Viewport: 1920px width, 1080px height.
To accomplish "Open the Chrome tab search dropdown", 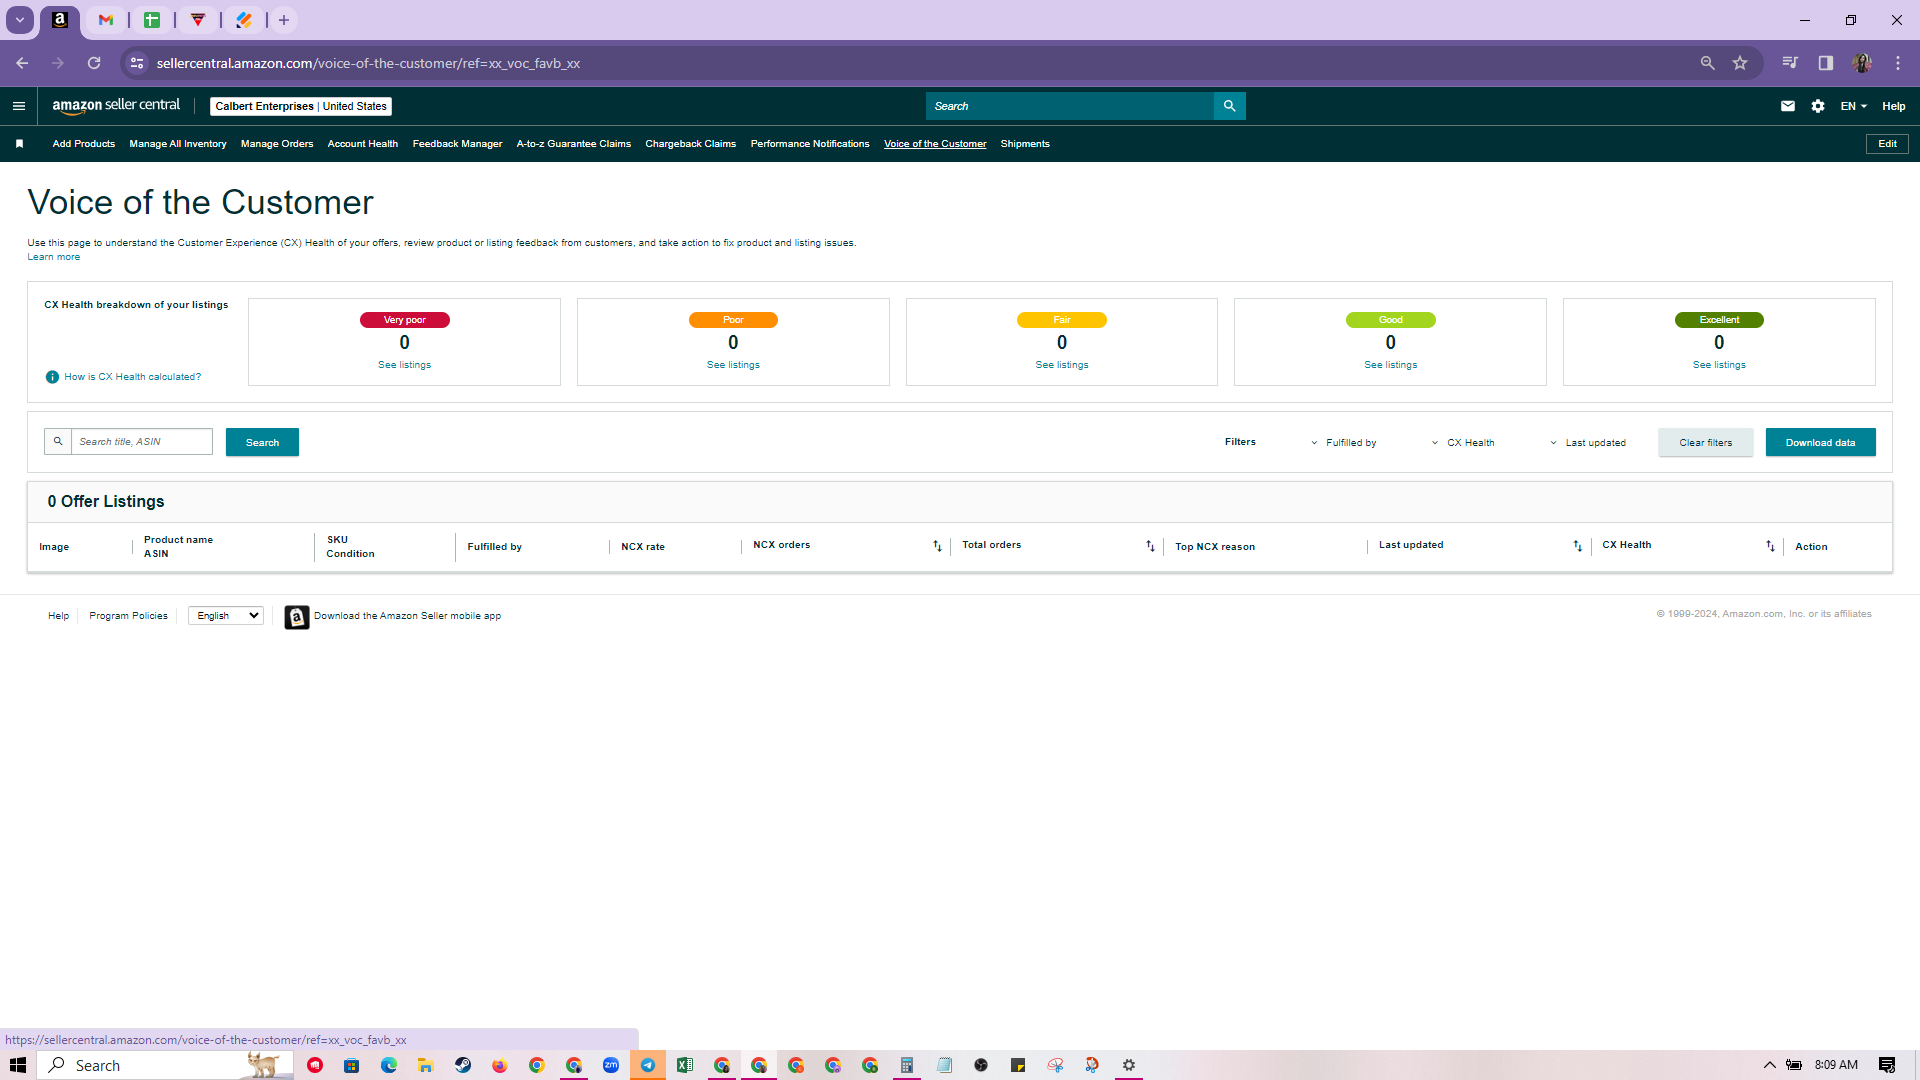I will point(20,20).
